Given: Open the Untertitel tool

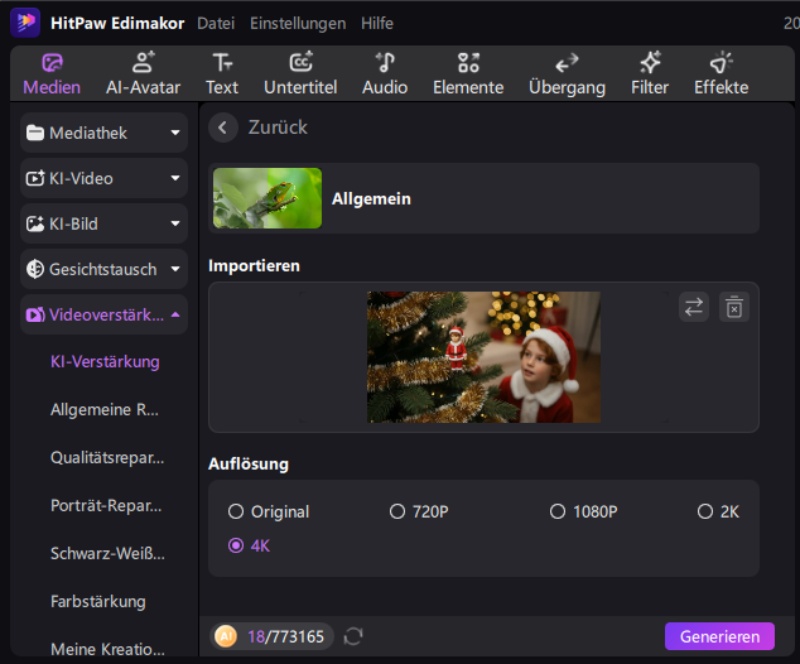Looking at the screenshot, I should click(299, 72).
